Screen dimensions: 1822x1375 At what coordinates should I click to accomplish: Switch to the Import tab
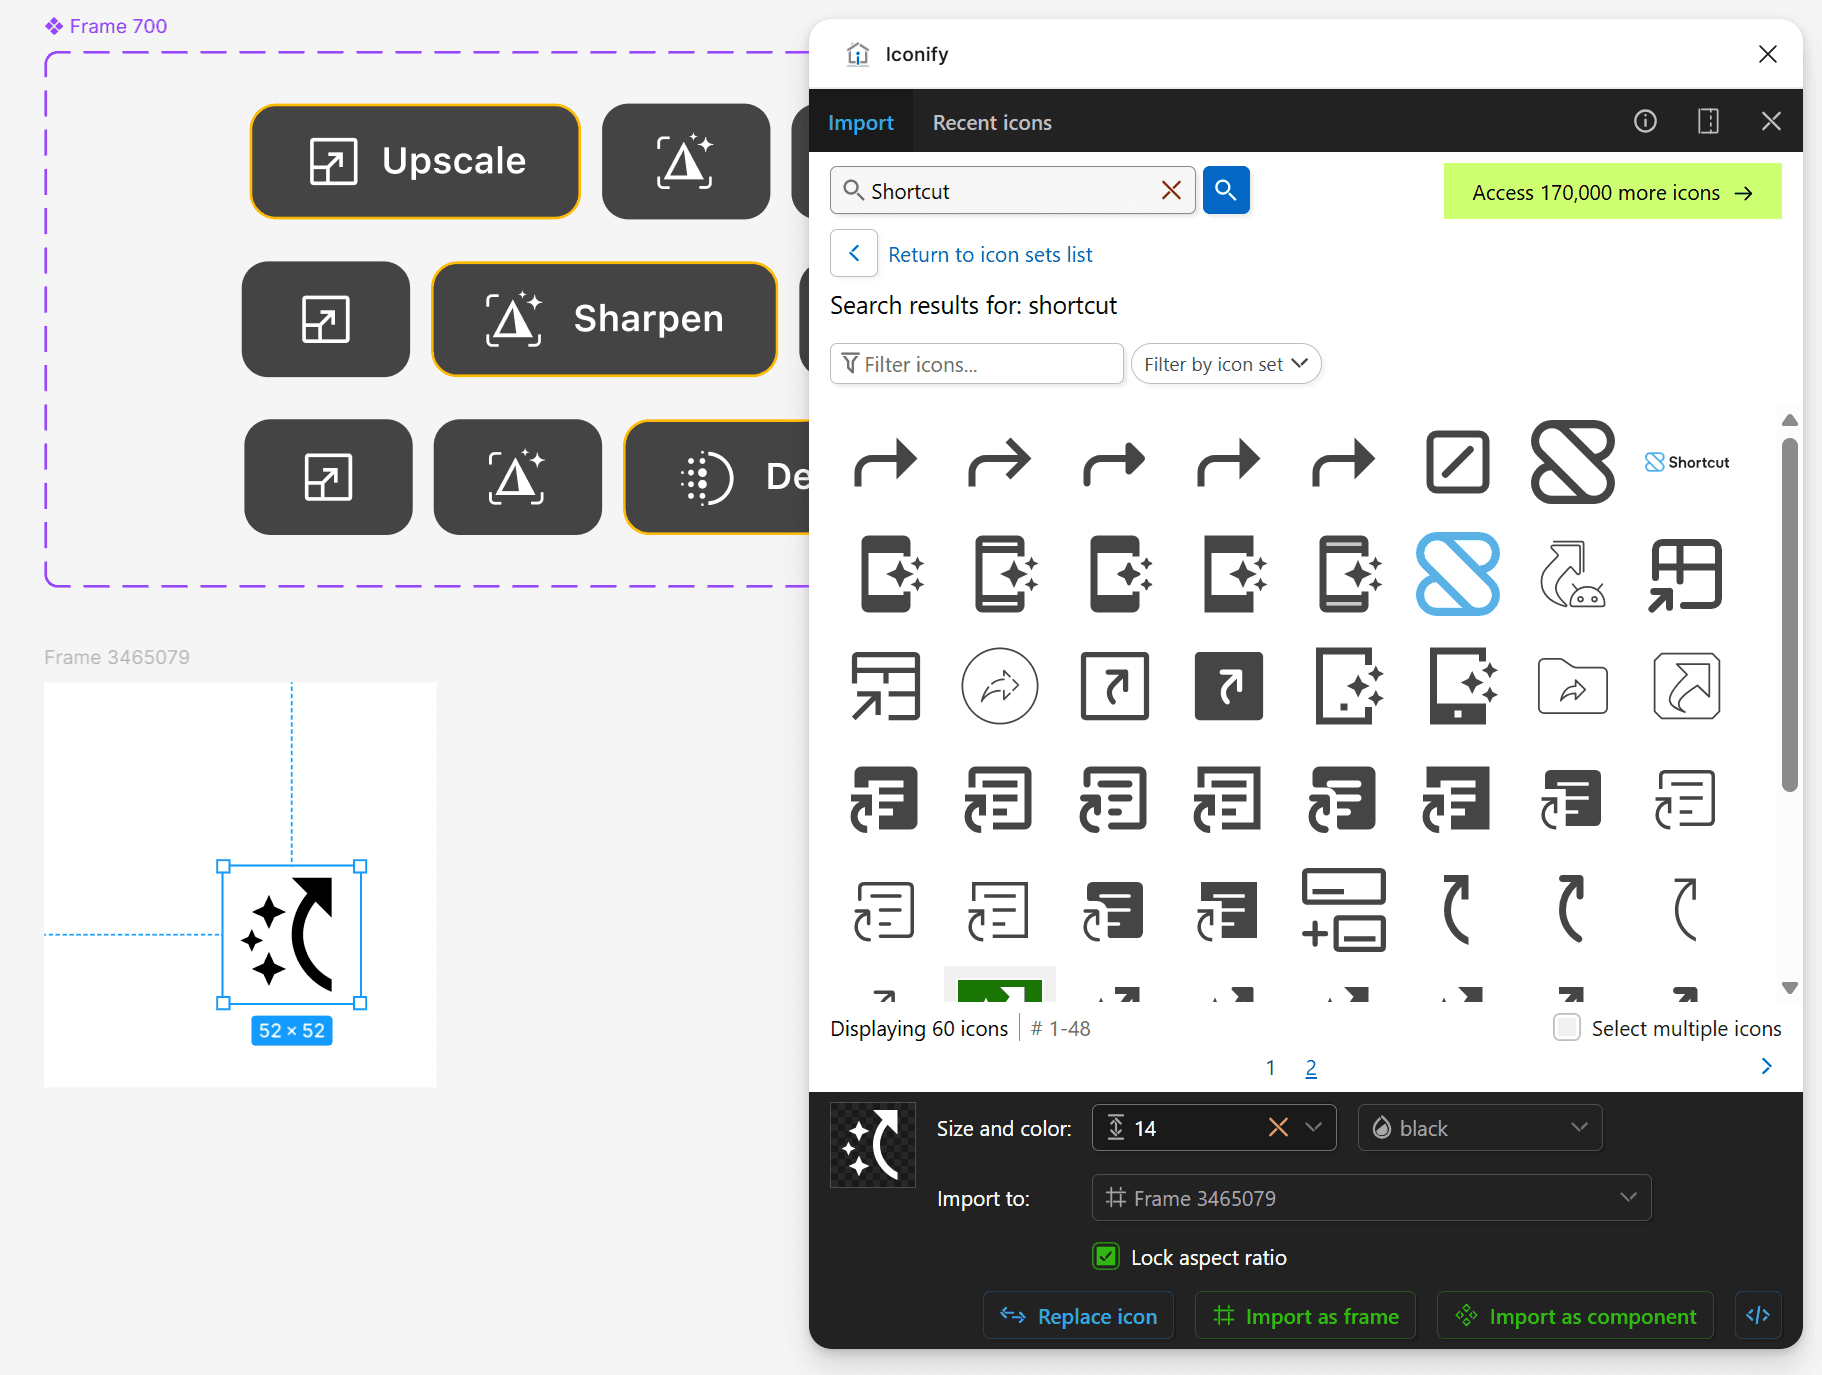coord(860,122)
